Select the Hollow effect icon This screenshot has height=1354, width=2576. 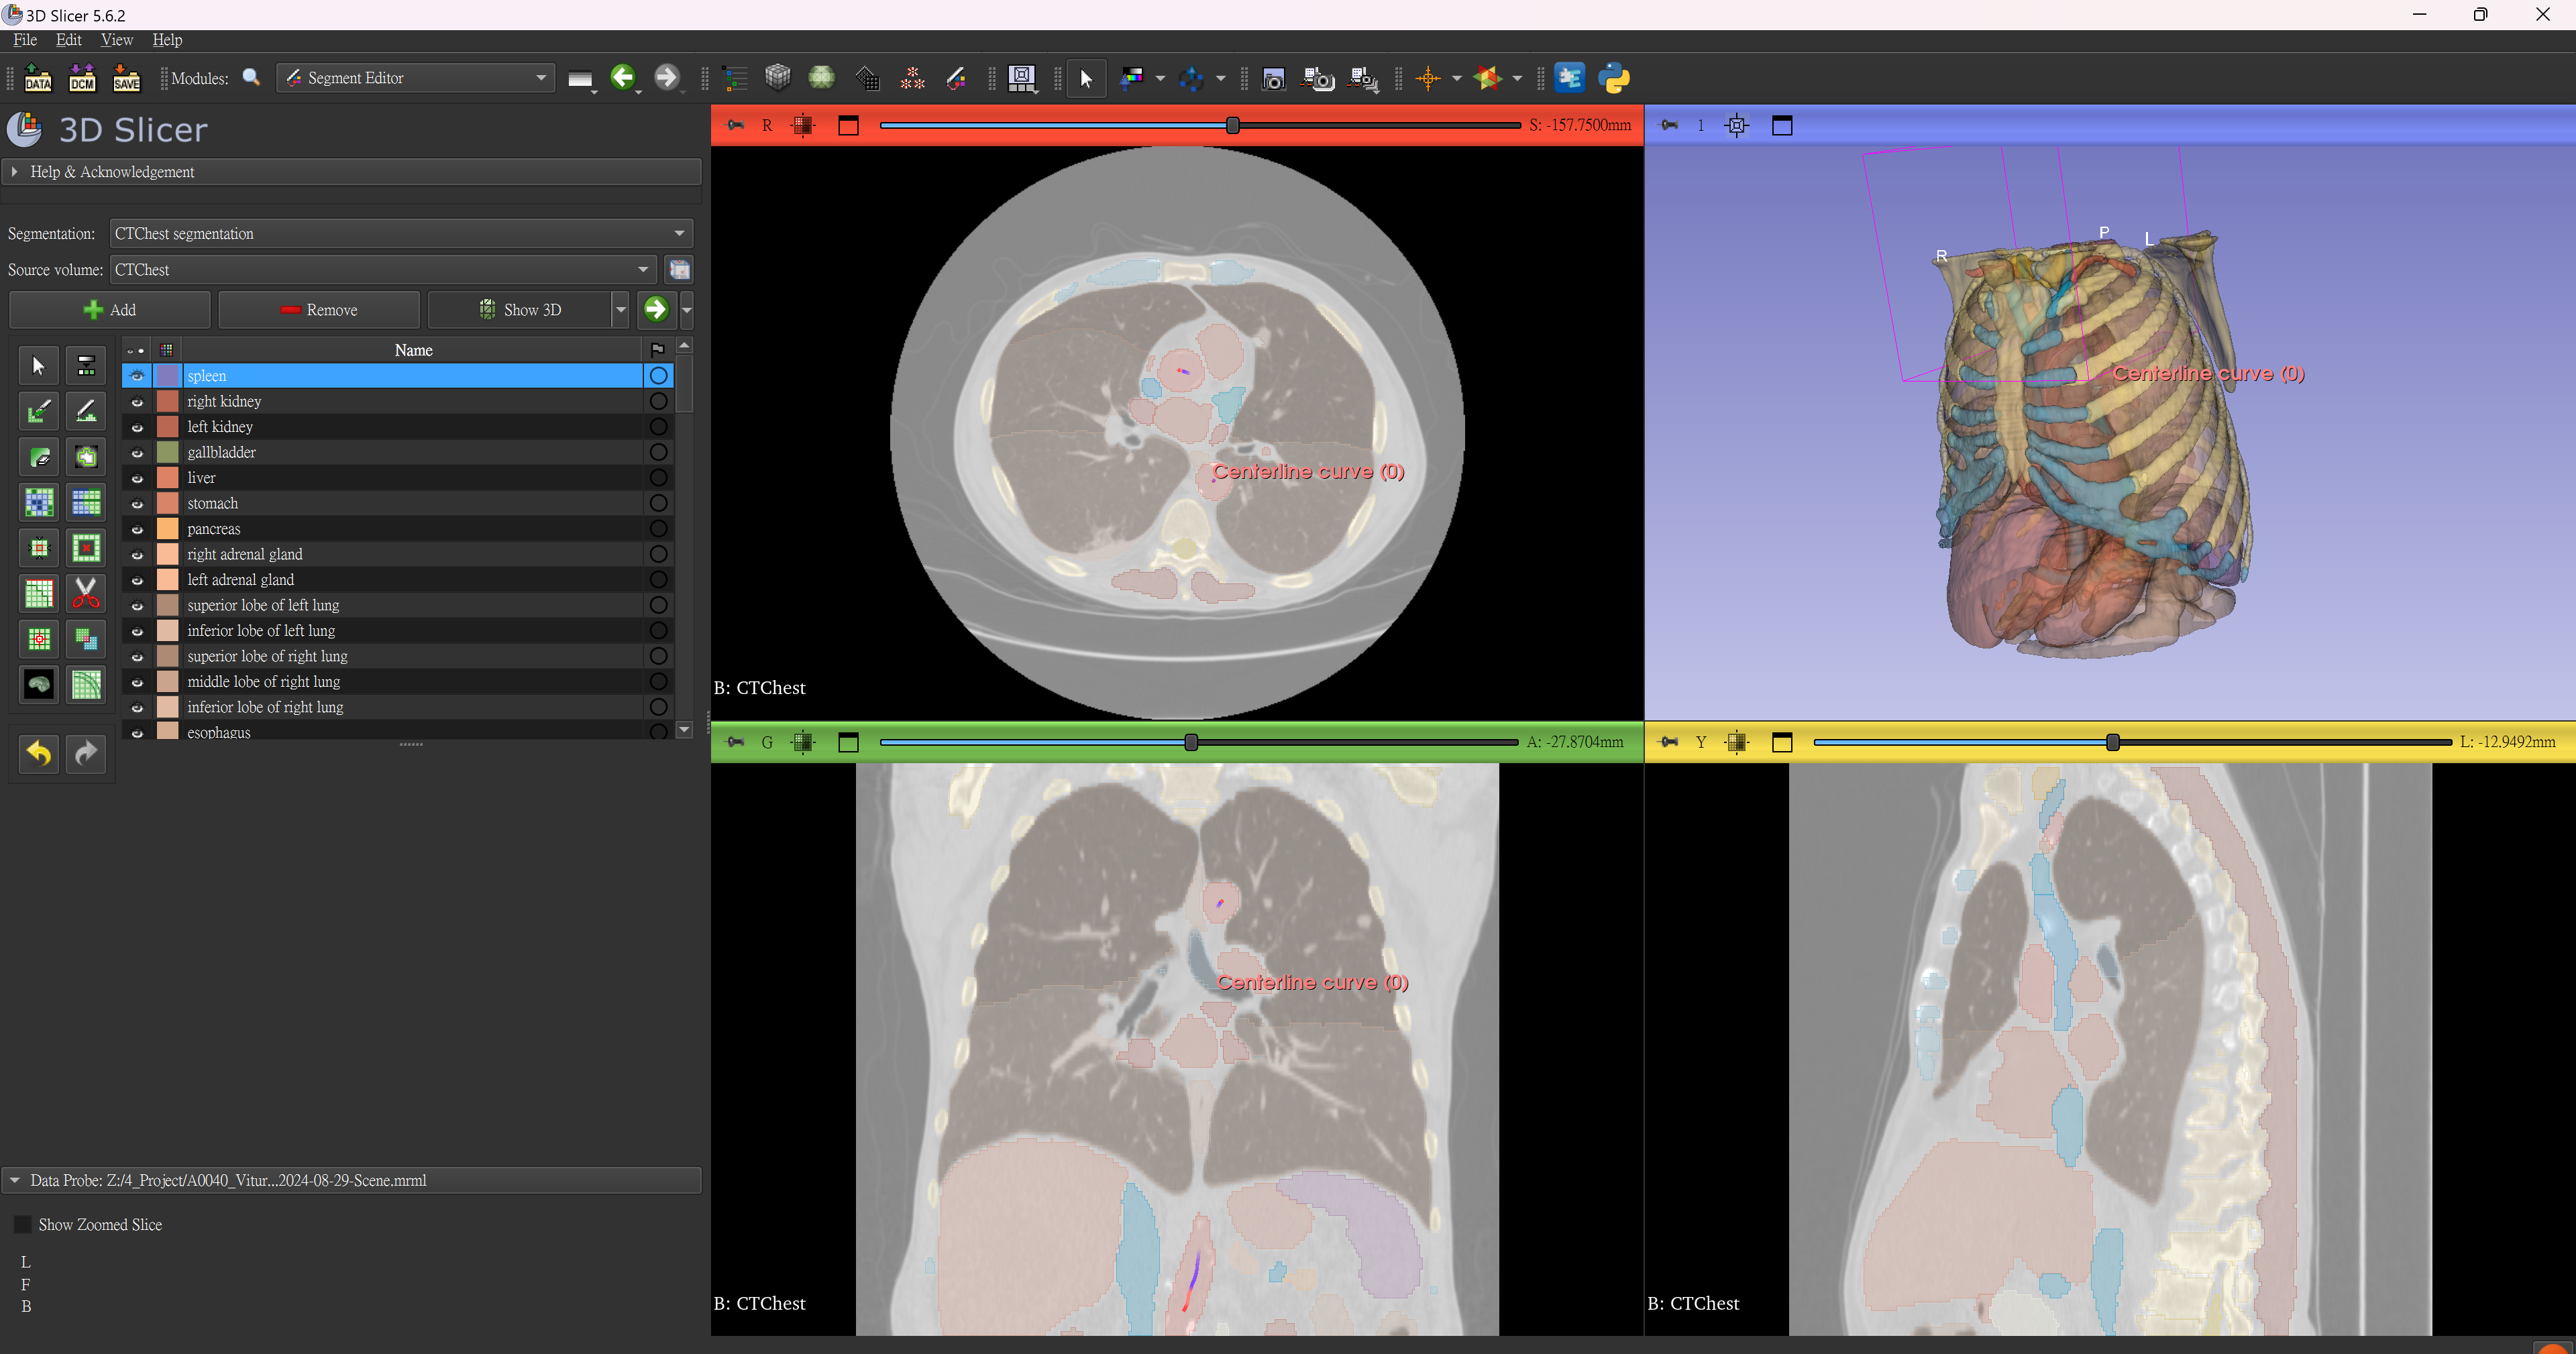coord(86,548)
